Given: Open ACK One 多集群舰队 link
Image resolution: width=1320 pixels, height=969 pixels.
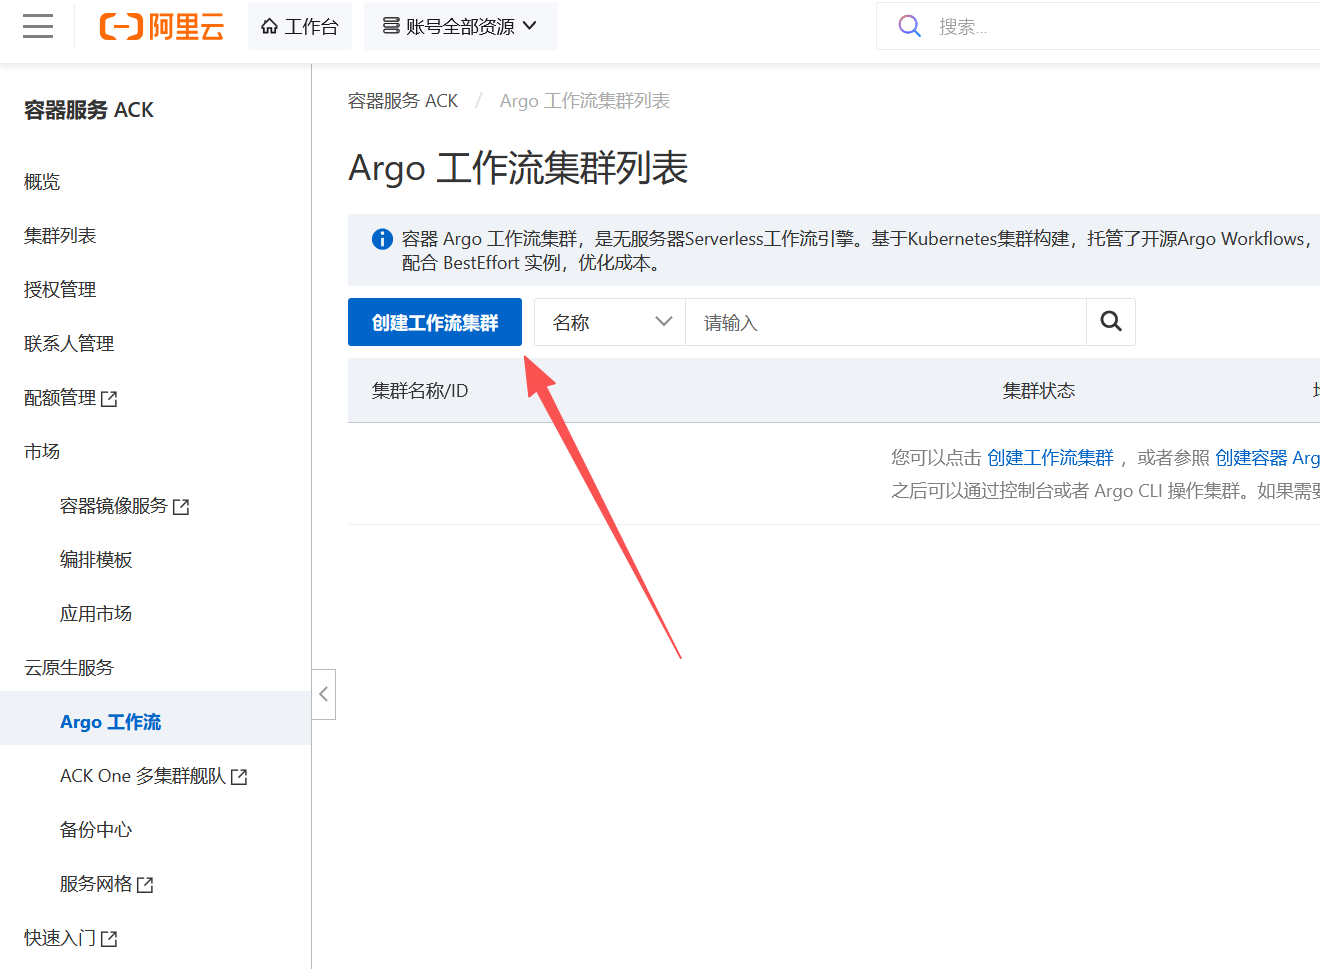Looking at the screenshot, I should 154,776.
